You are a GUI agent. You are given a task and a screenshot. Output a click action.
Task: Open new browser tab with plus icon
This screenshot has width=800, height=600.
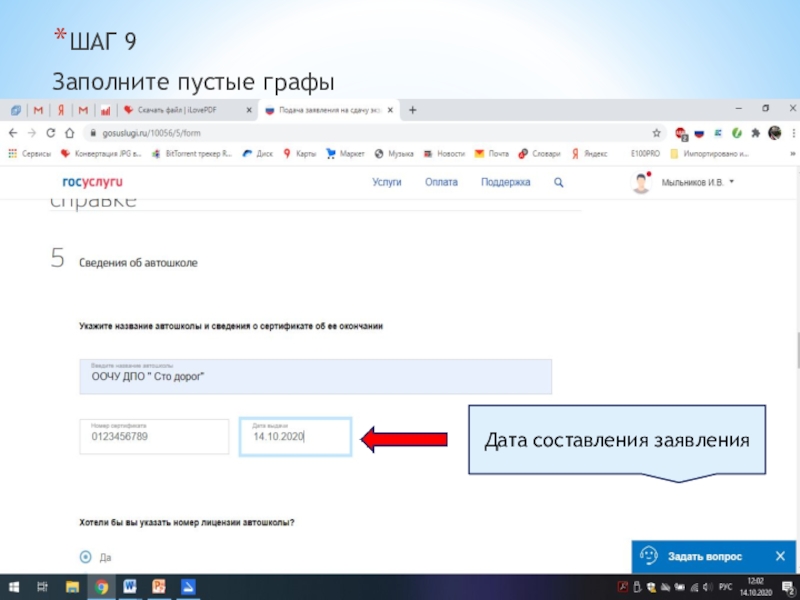point(413,110)
